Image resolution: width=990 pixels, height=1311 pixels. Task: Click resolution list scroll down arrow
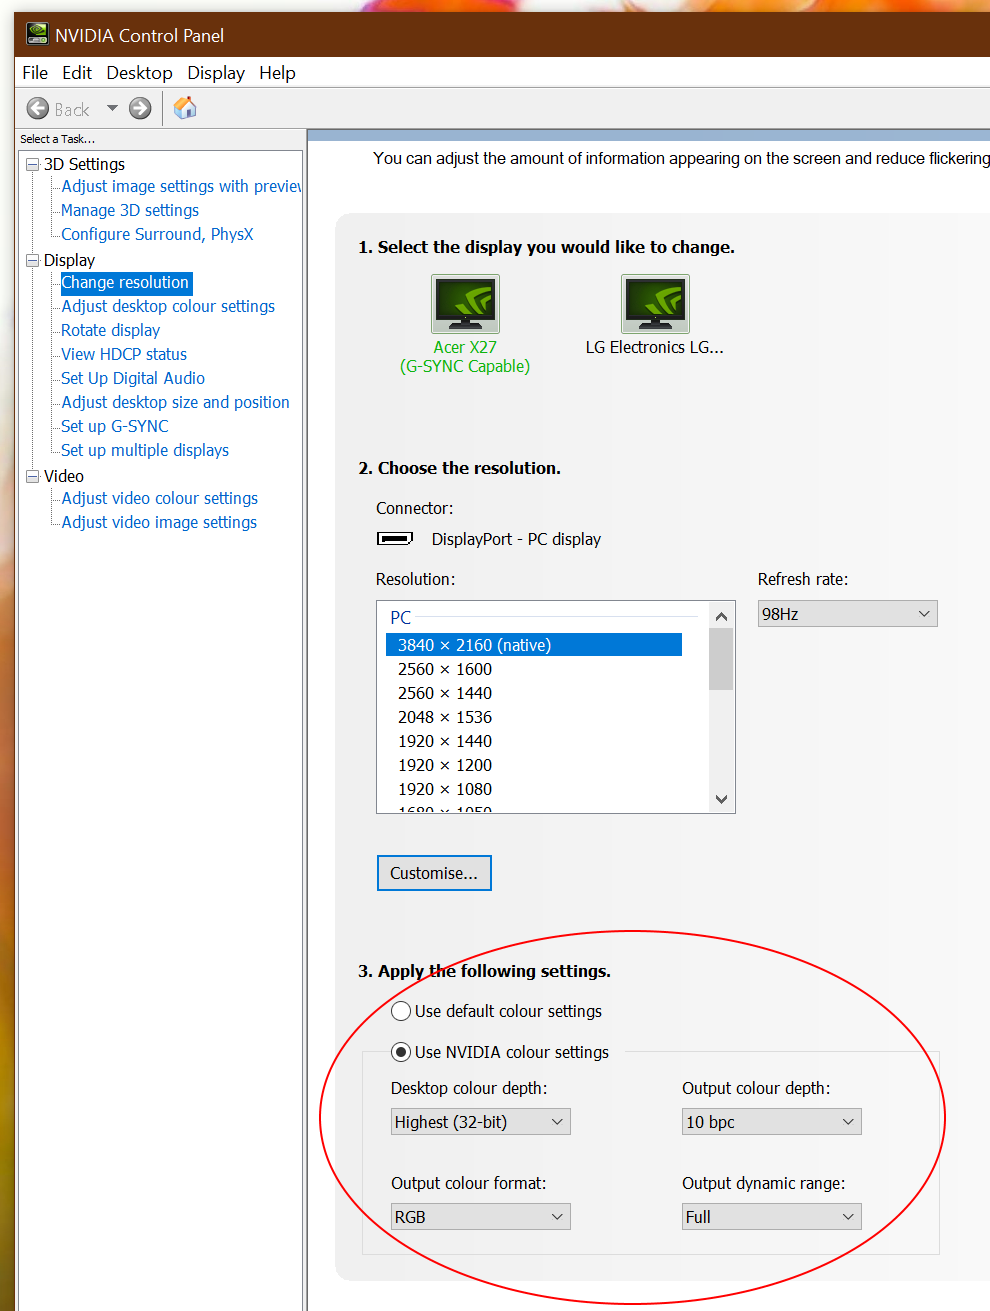point(721,799)
